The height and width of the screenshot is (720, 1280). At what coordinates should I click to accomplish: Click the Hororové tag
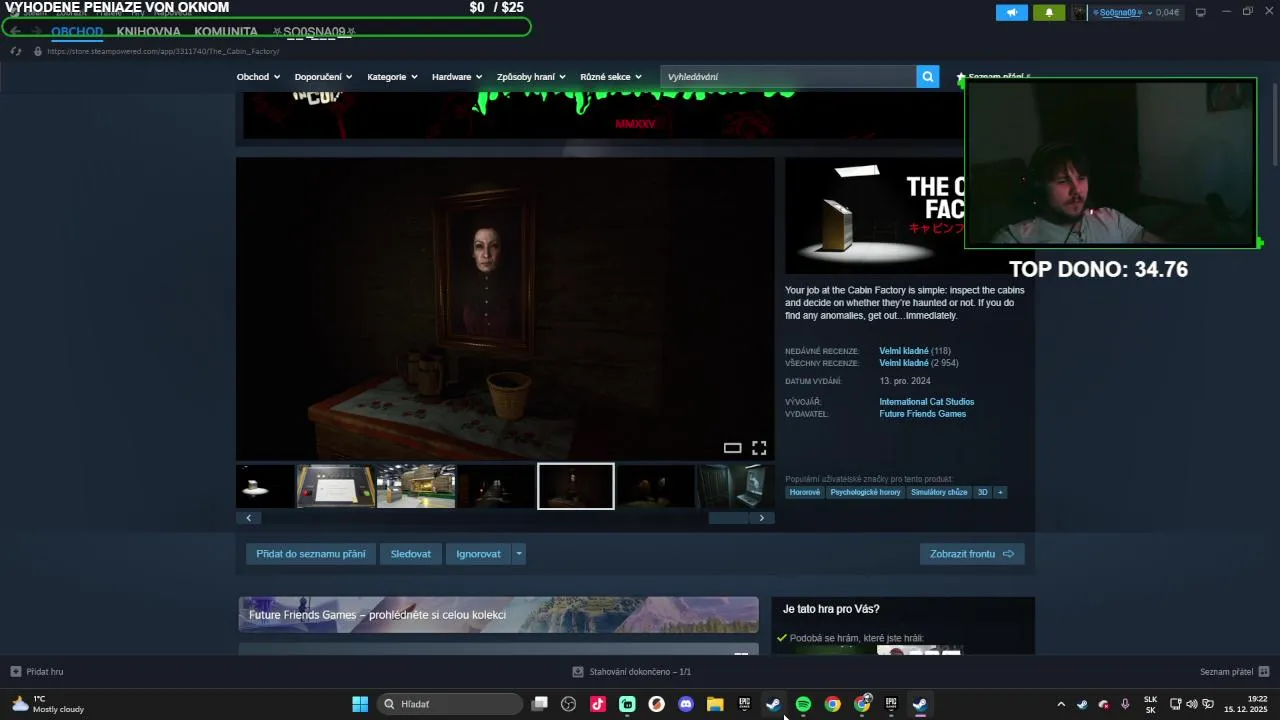[x=805, y=492]
